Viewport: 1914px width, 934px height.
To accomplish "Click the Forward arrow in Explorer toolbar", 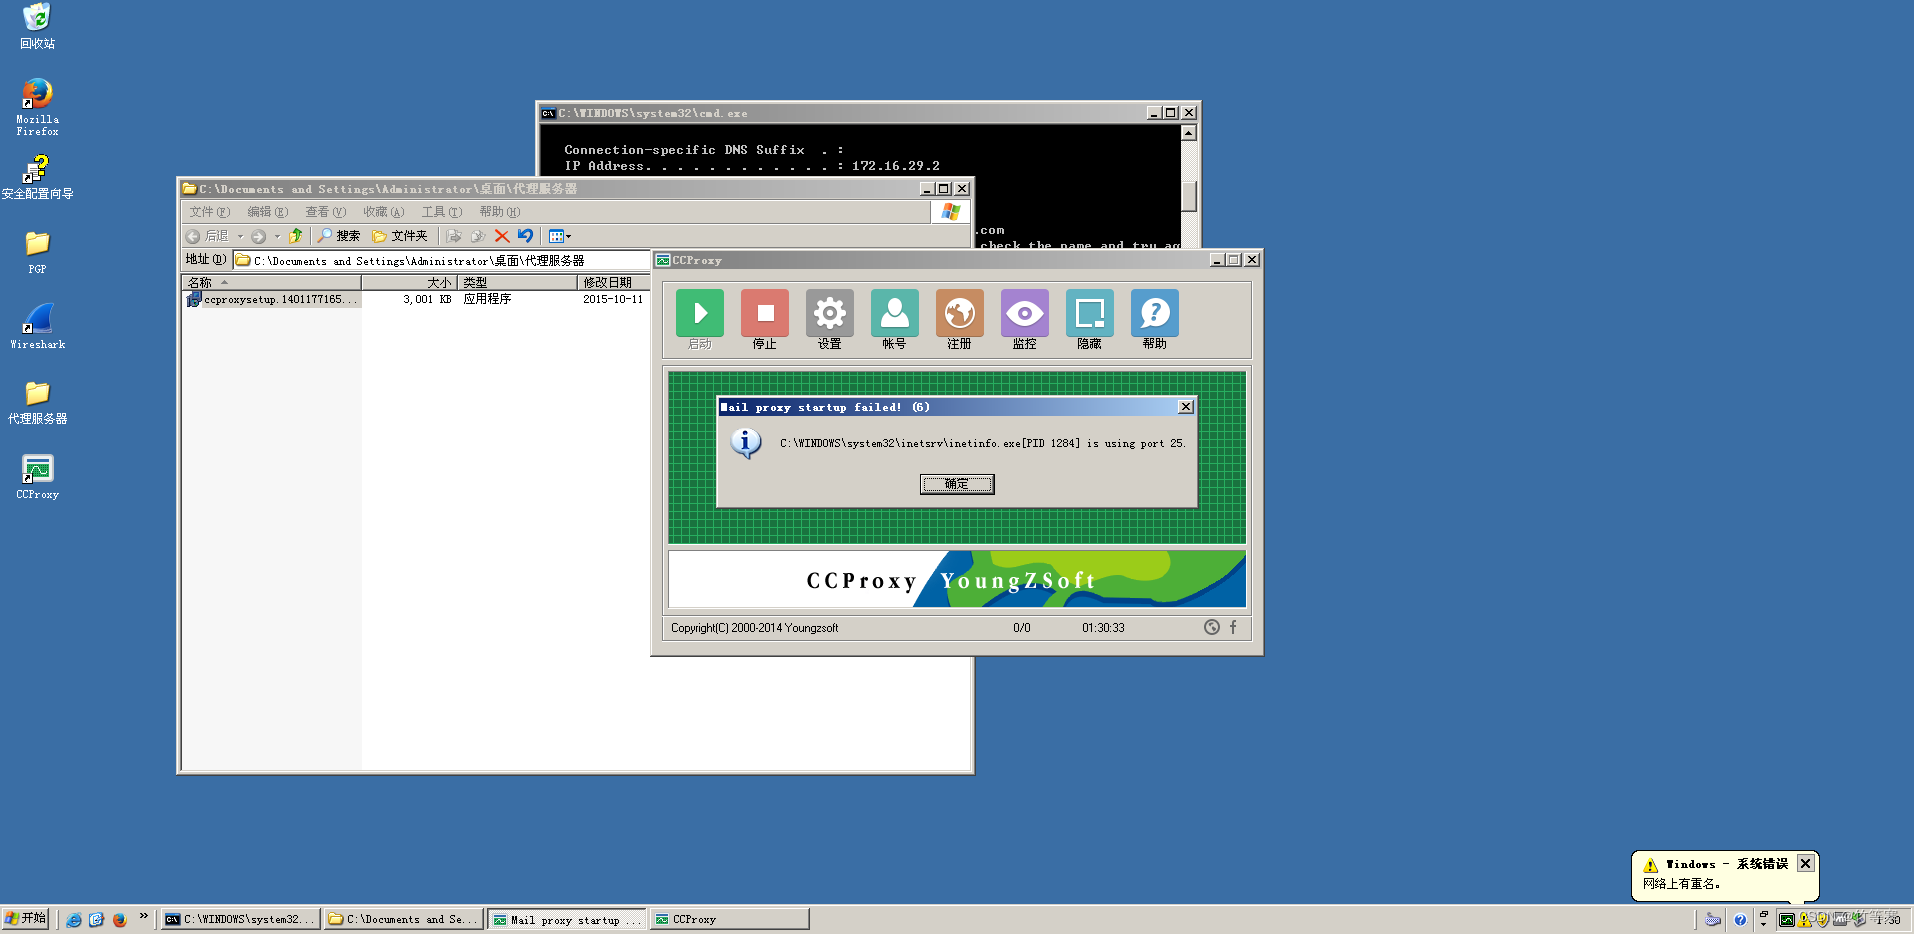I will (258, 236).
